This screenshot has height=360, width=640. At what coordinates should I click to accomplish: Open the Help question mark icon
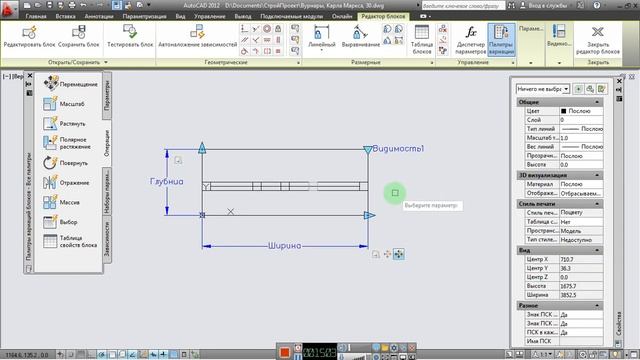coord(597,5)
